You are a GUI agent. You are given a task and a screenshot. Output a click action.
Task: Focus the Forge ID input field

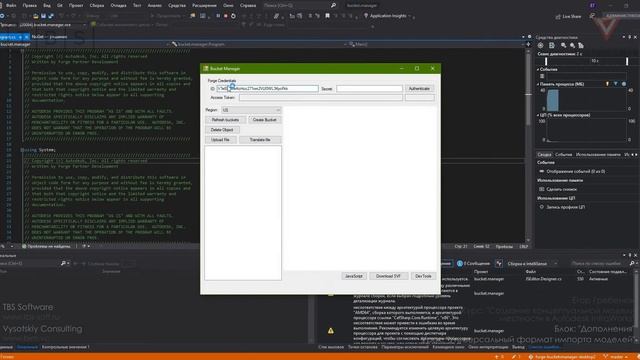point(267,89)
